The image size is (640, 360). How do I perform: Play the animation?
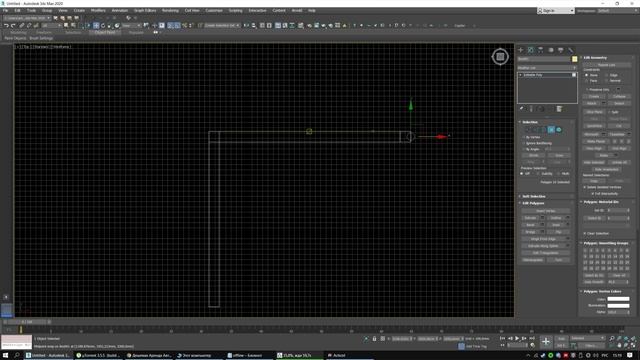(517, 338)
